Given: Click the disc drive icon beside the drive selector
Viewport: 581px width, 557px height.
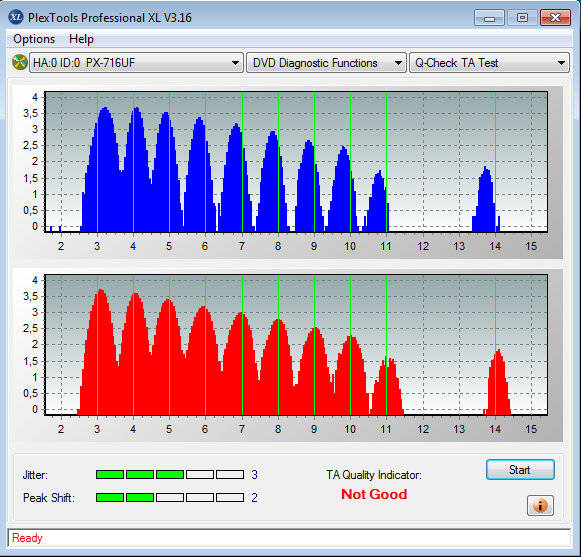Looking at the screenshot, I should pos(20,62).
